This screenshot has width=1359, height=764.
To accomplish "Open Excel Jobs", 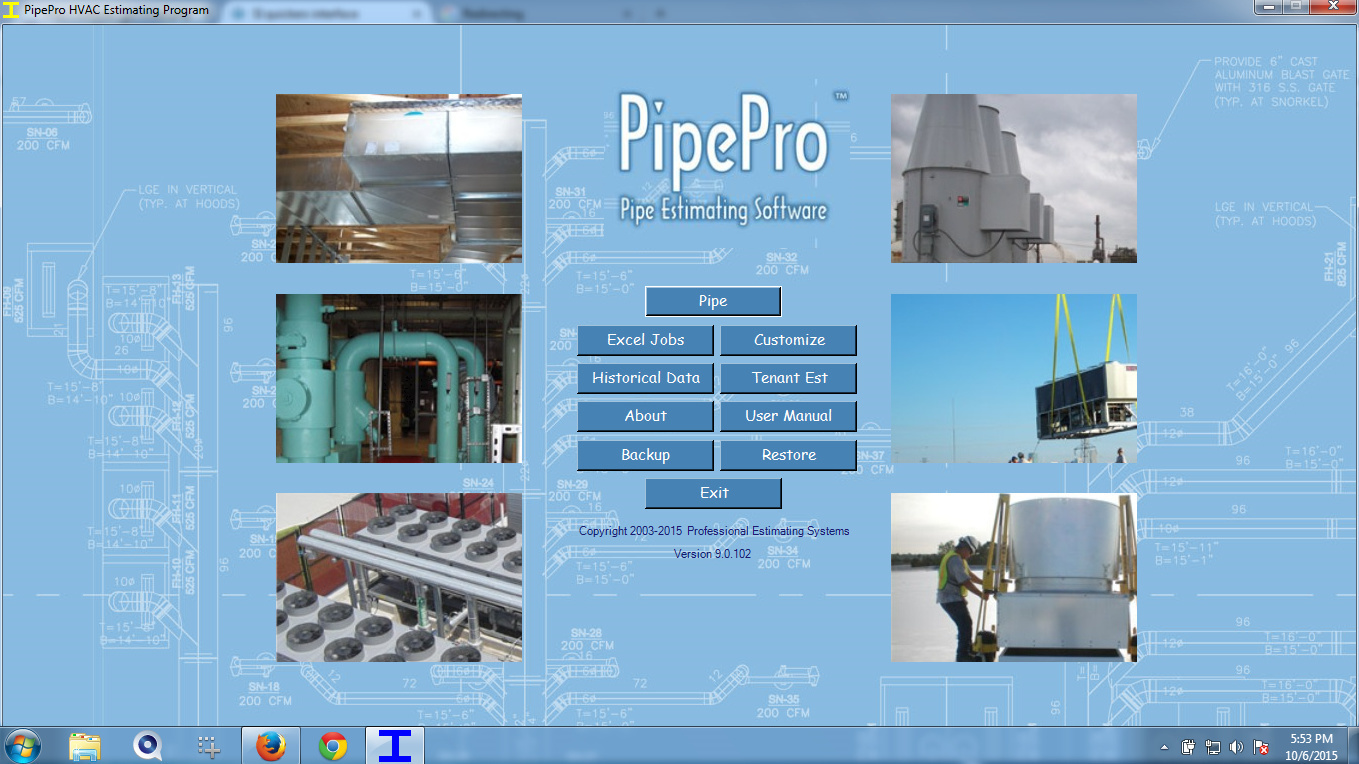I will [x=645, y=340].
